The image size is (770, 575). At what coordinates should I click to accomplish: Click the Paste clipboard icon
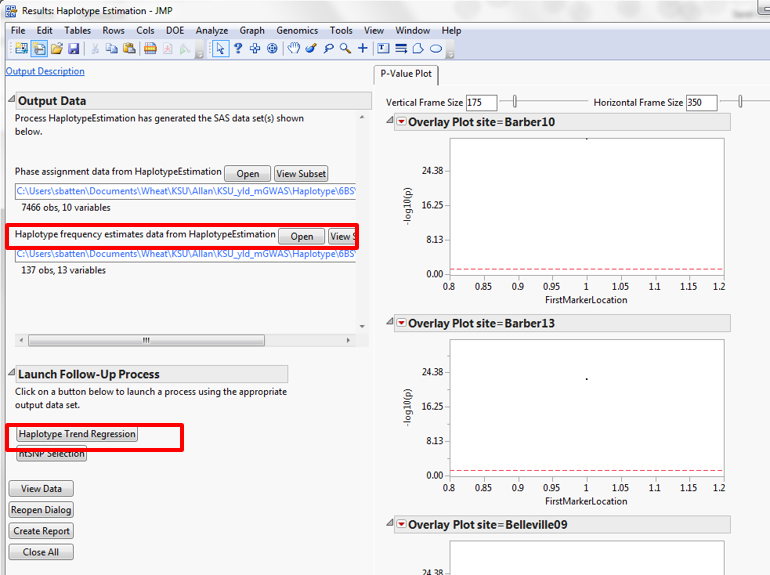tap(129, 48)
